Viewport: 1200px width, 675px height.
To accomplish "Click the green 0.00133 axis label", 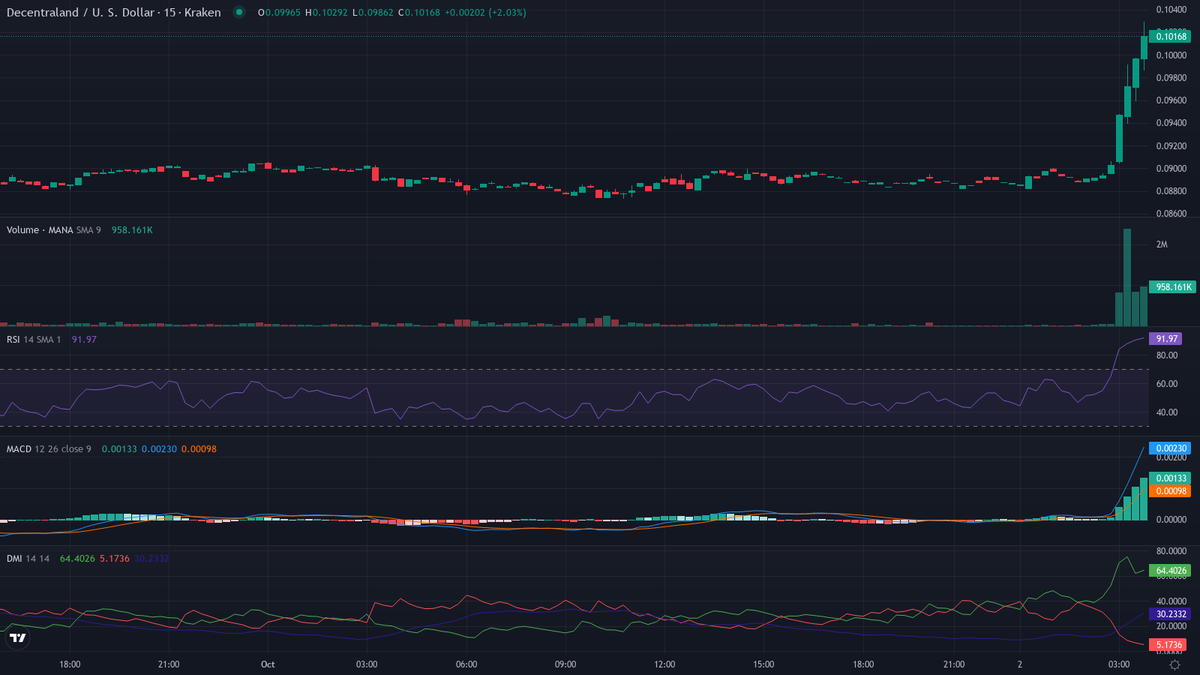I will click(x=1170, y=478).
